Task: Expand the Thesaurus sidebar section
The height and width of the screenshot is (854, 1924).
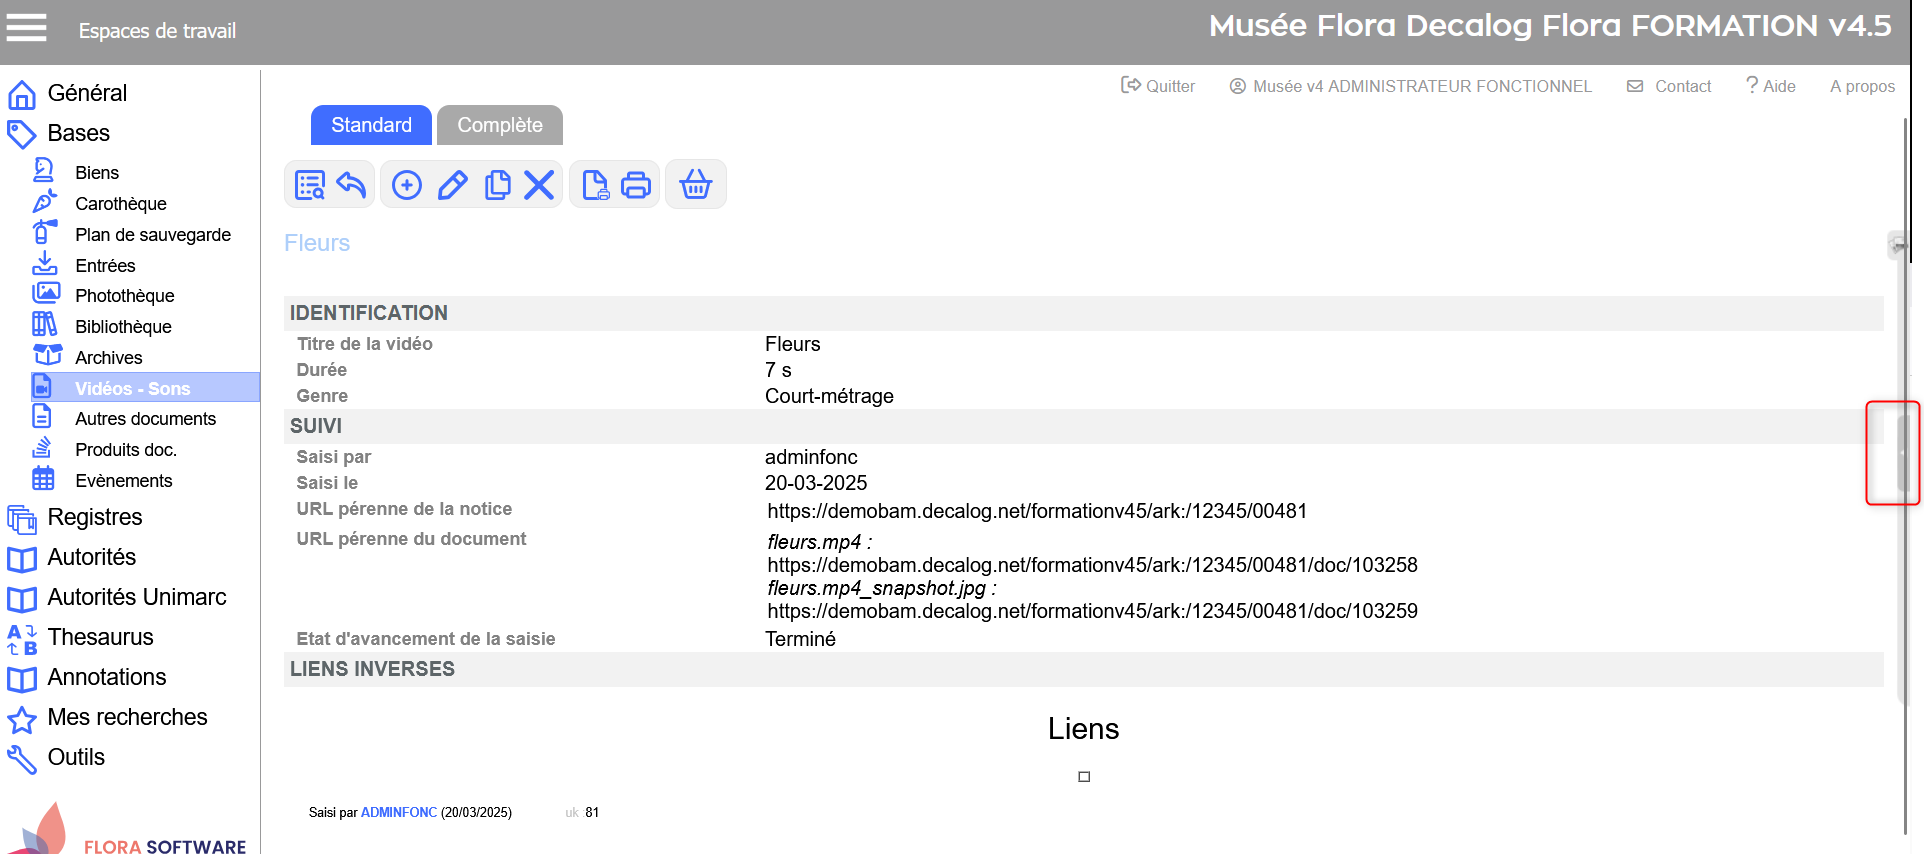Action: tap(100, 637)
